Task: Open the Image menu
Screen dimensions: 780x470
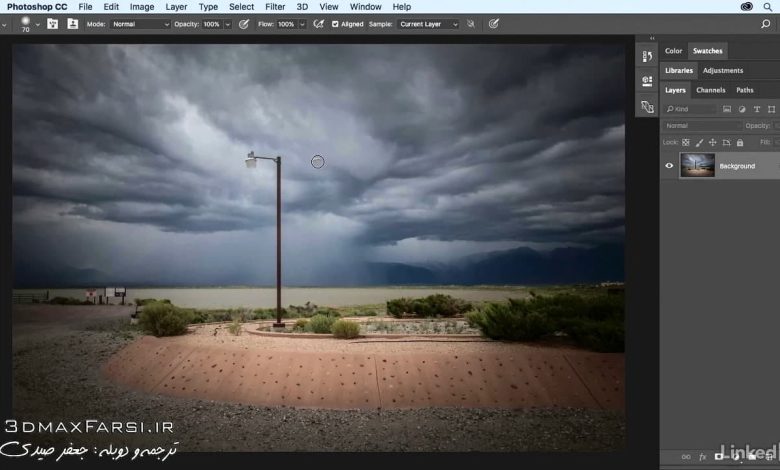Action: [x=142, y=6]
